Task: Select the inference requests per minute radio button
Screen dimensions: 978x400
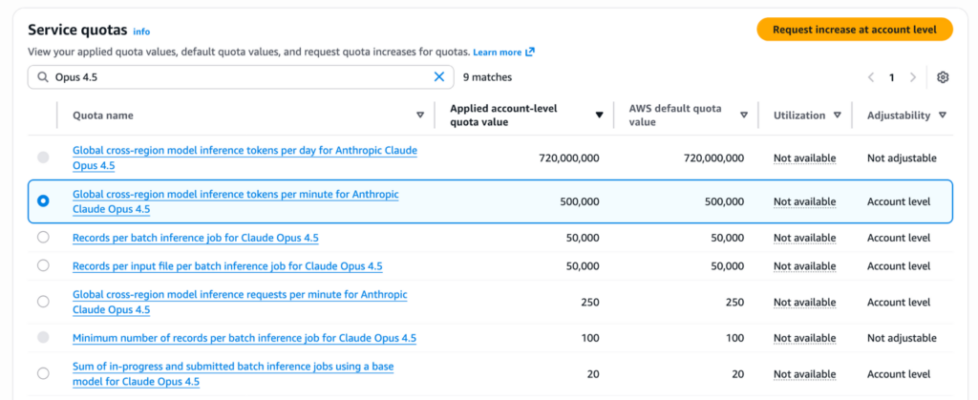Action: (x=43, y=302)
